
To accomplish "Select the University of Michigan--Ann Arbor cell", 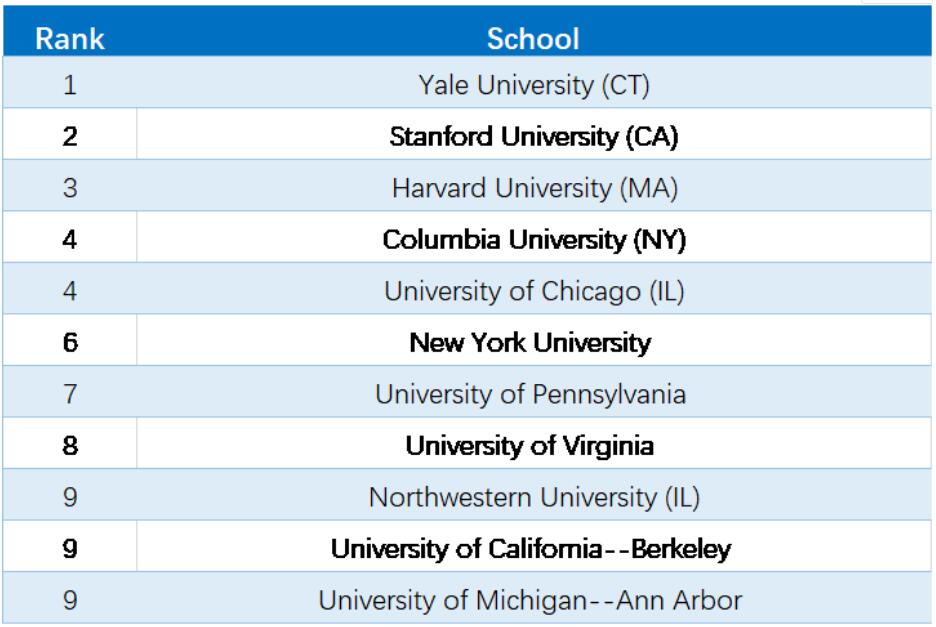I will [x=534, y=598].
